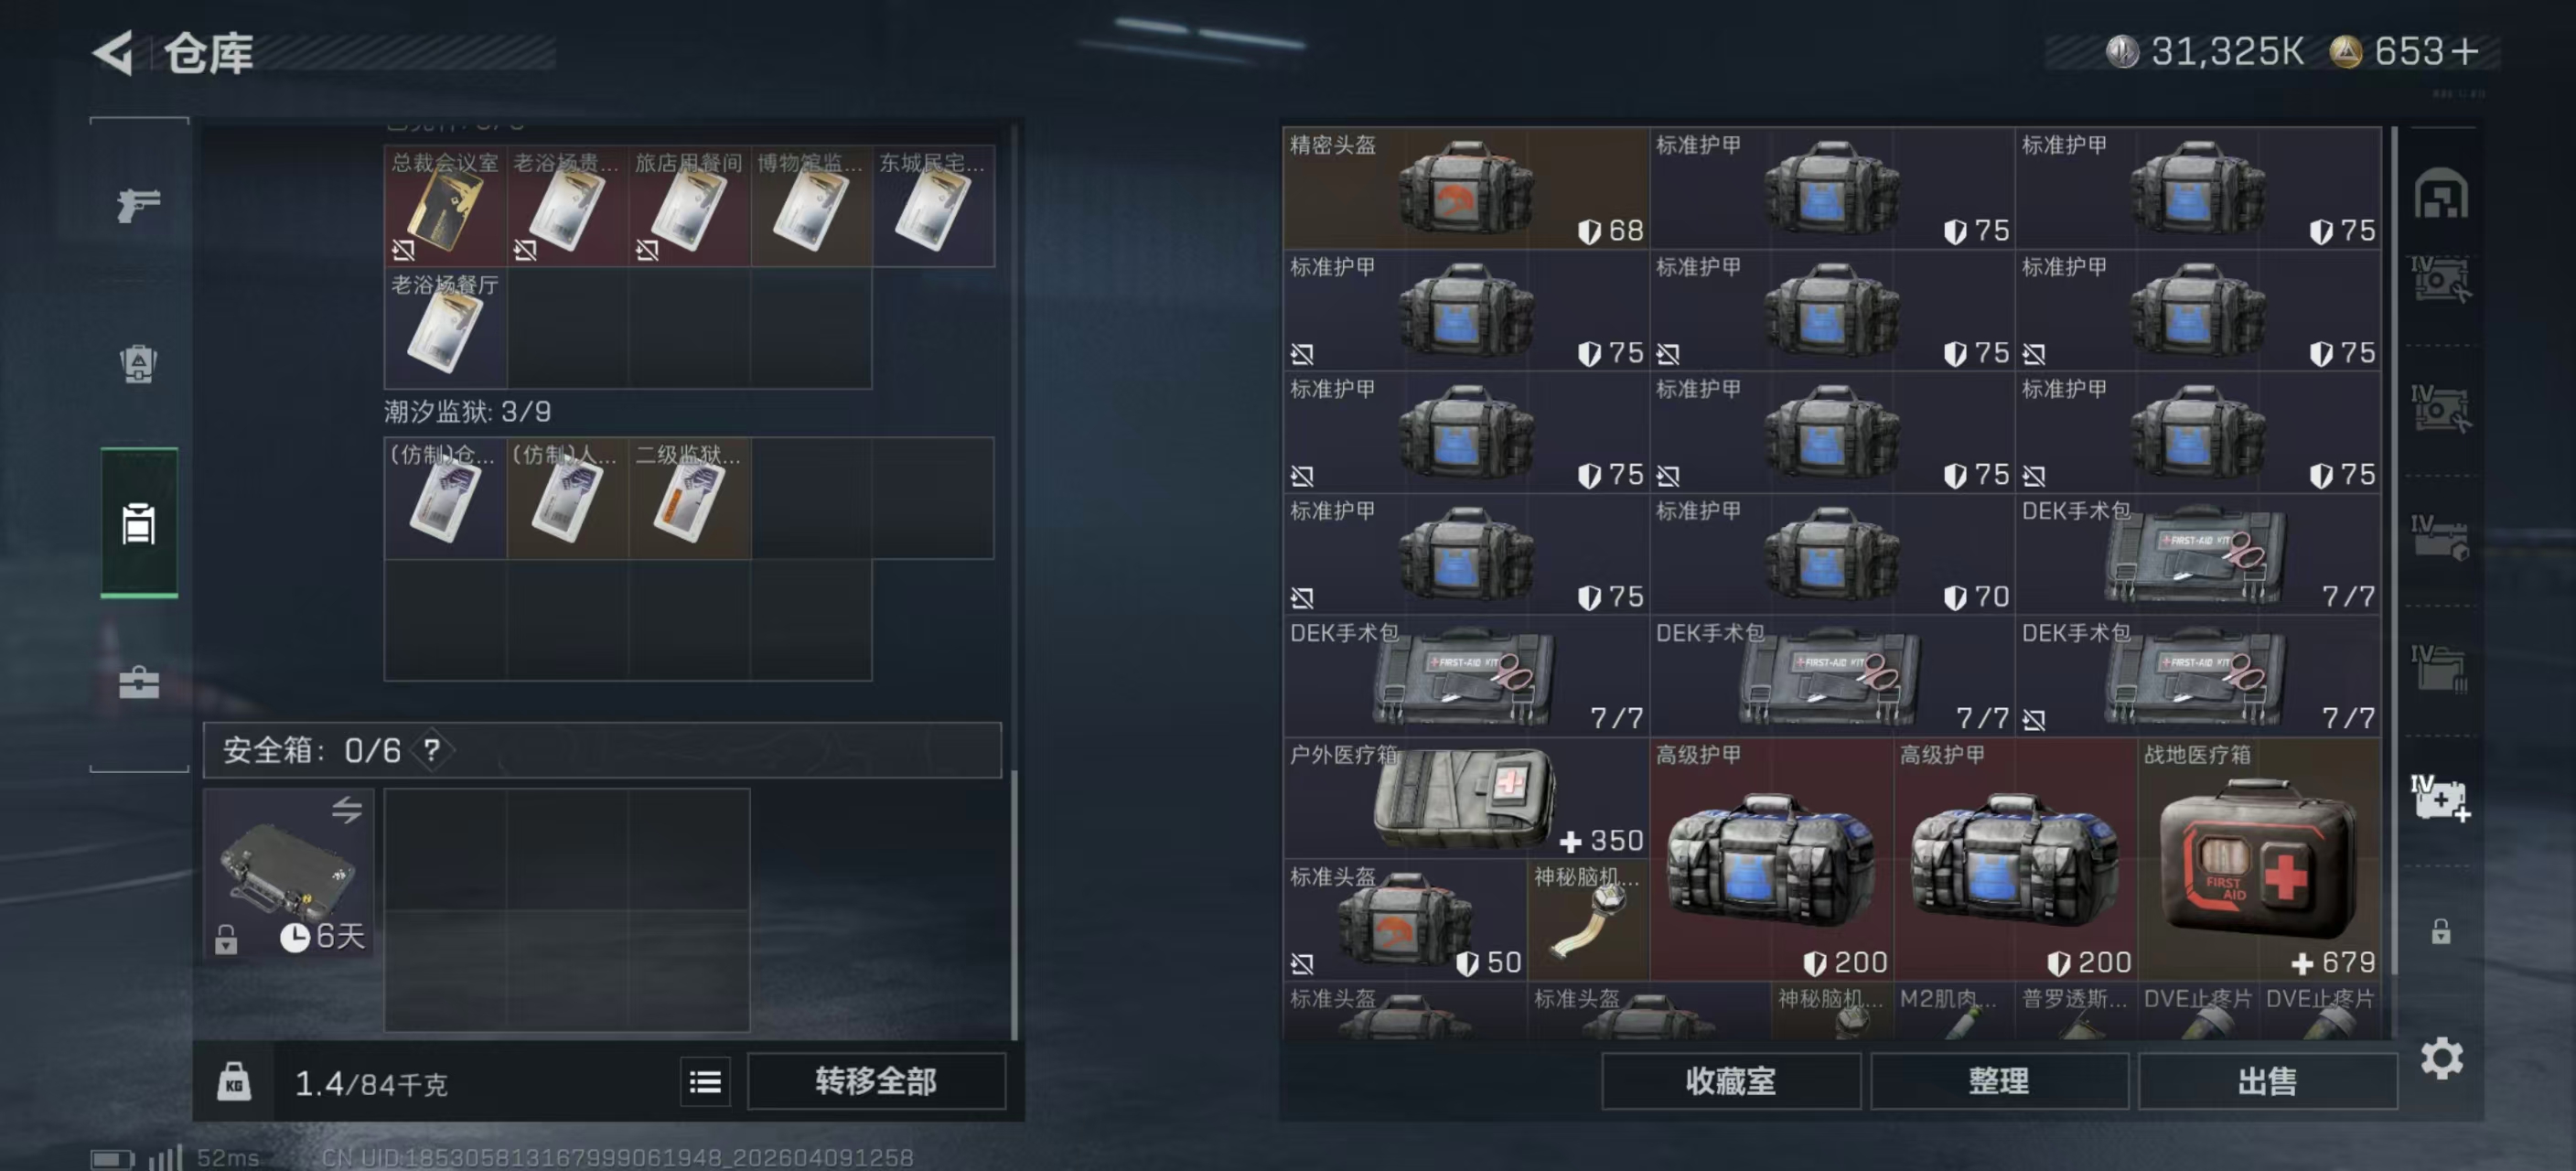2576x1171 pixels.
Task: Swap the safe box via arrows icon
Action: tap(347, 809)
